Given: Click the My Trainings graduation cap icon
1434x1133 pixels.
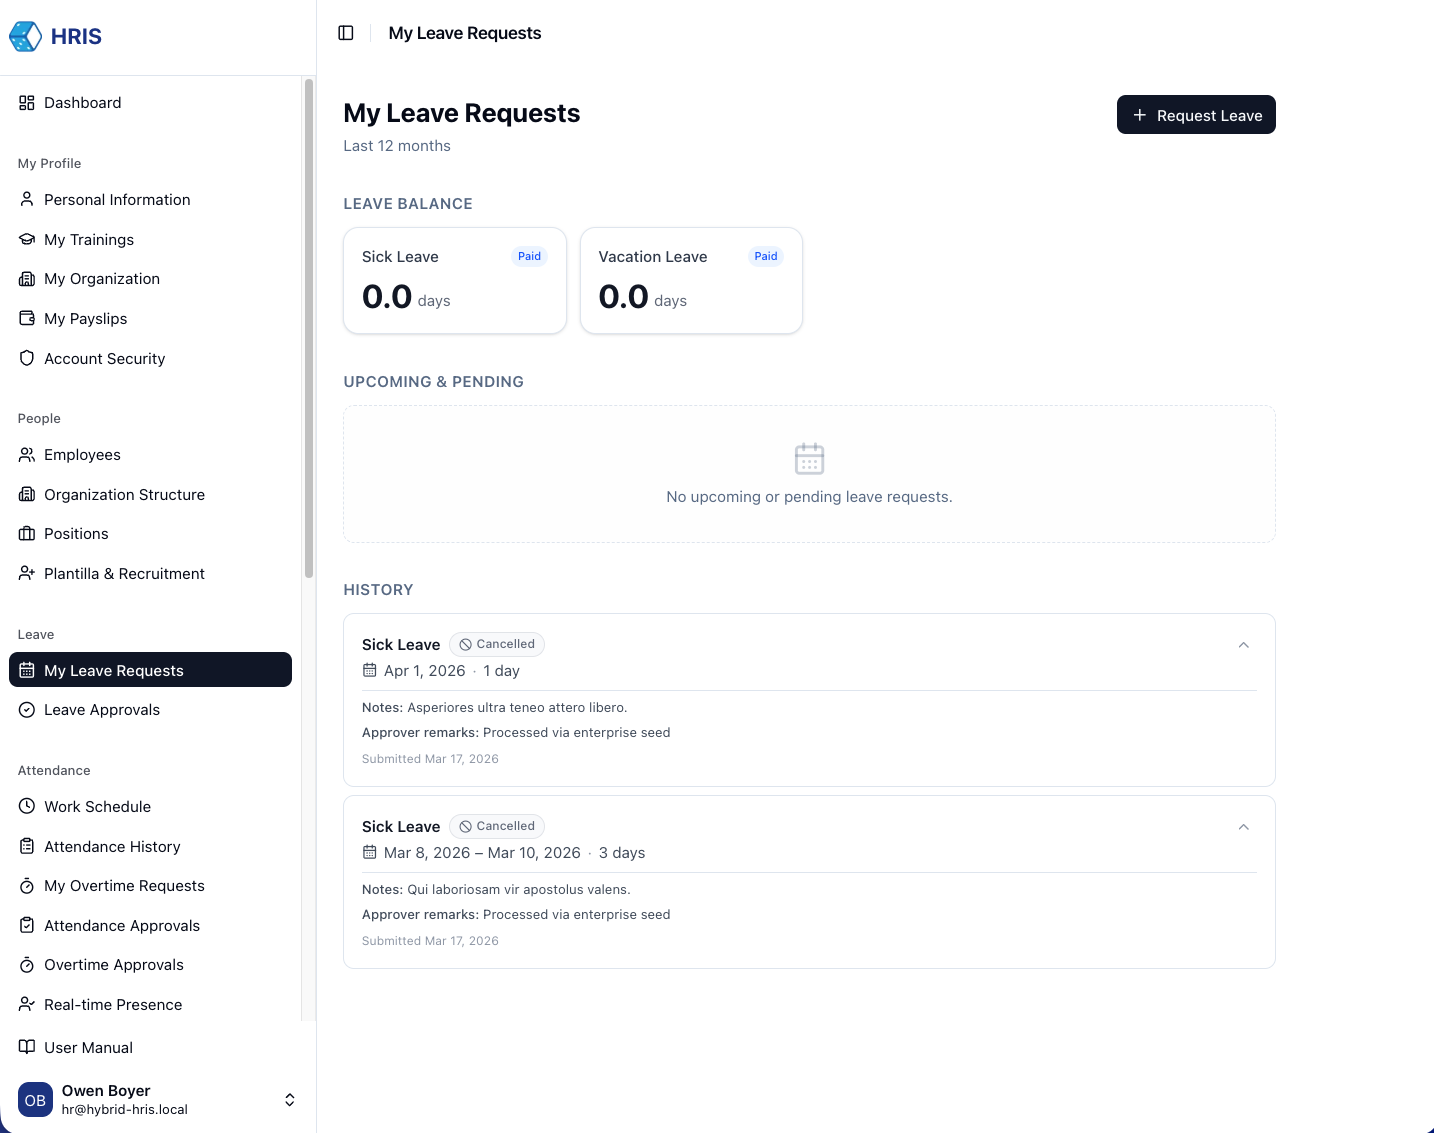Looking at the screenshot, I should point(27,240).
